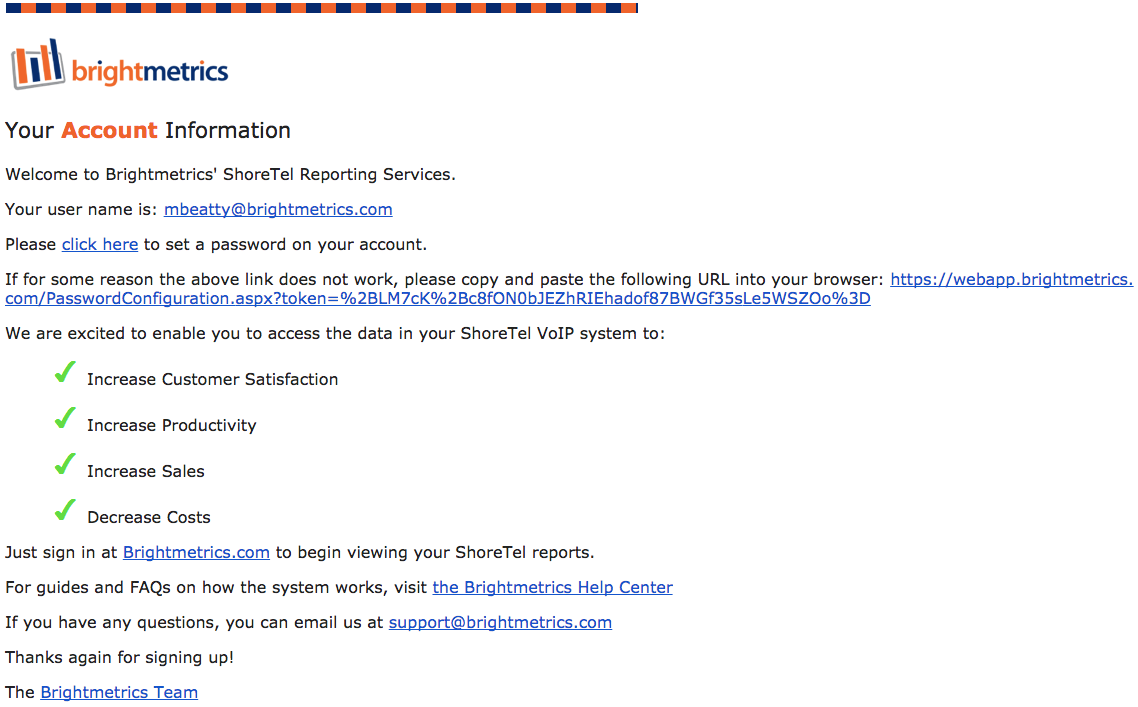Click the "Increase Sales" list text
Viewport: 1138px width, 707px height.
click(145, 471)
